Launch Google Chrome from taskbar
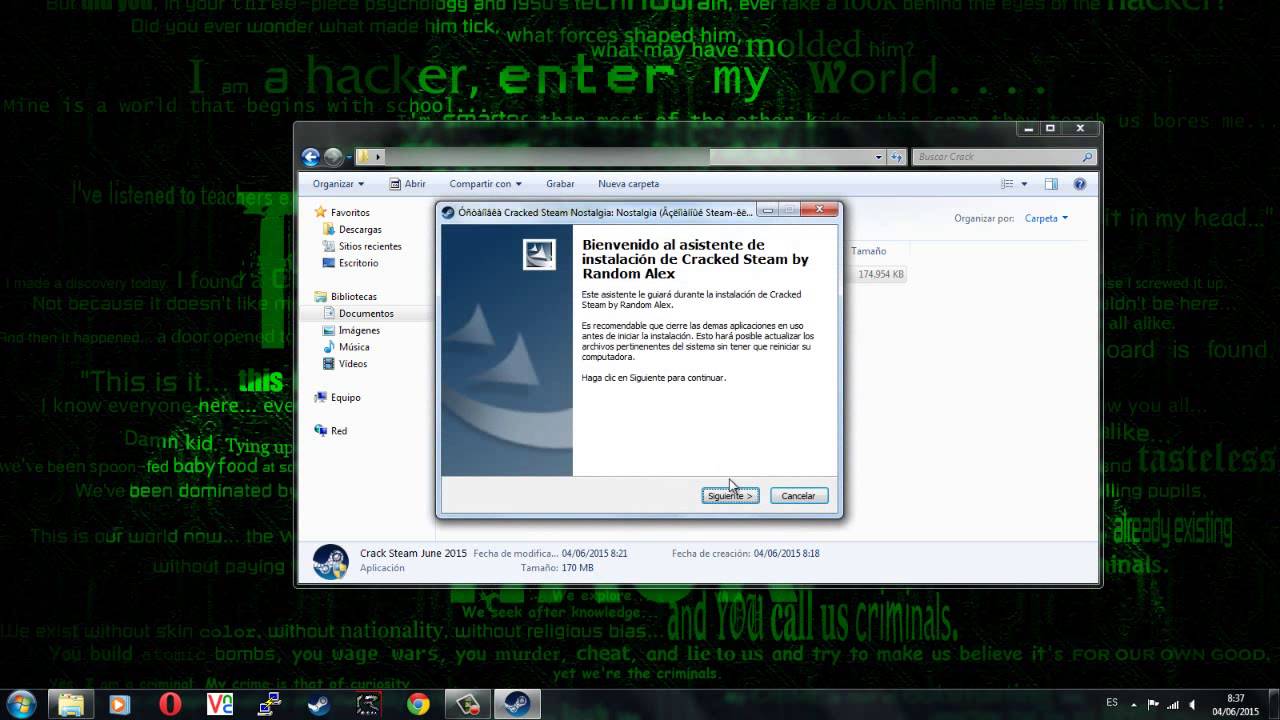Screen dimensions: 1280x720 tap(418, 704)
